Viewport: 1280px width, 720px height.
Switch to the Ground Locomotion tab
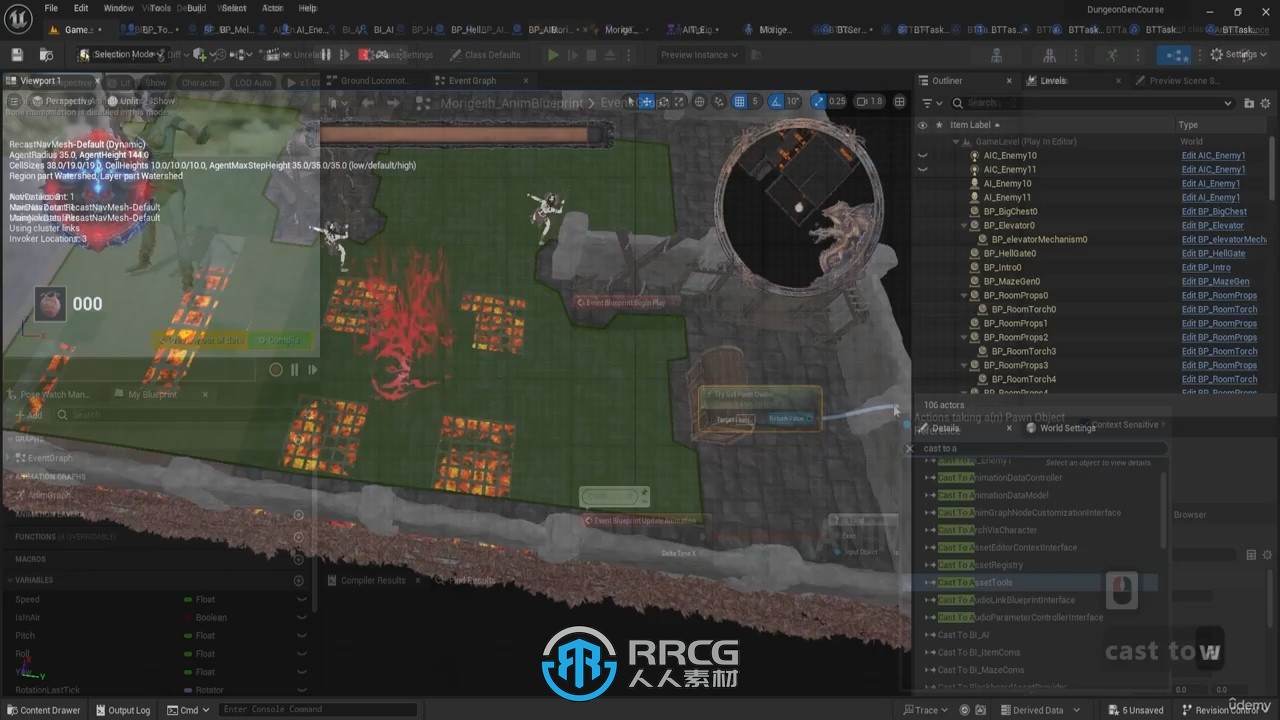tap(375, 81)
